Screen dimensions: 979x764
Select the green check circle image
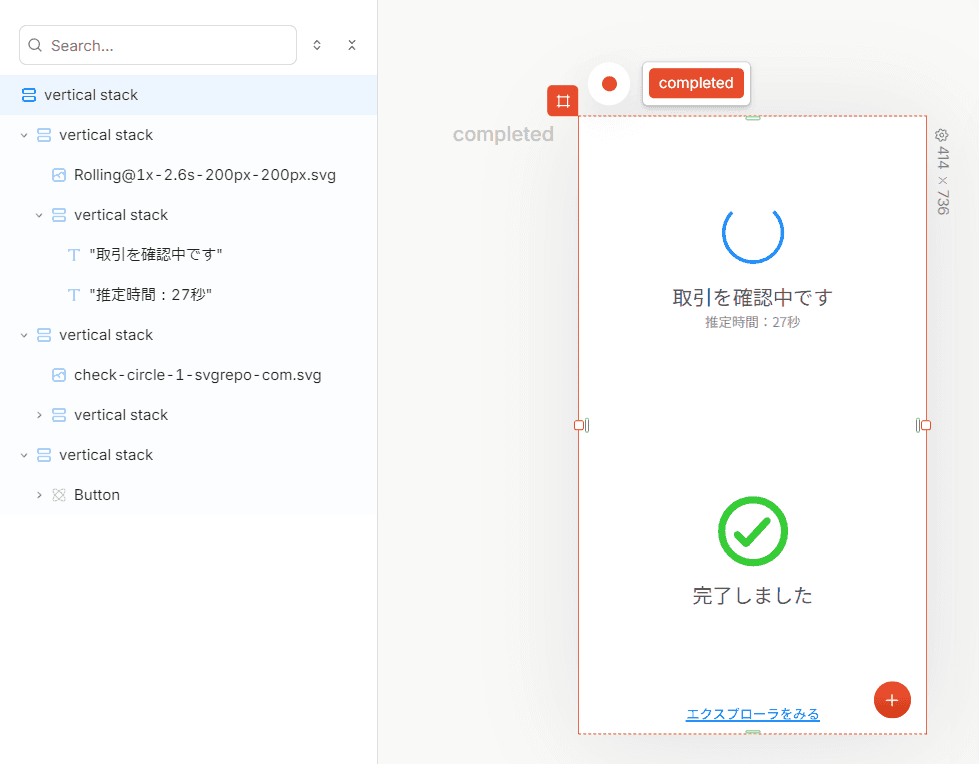click(x=753, y=531)
